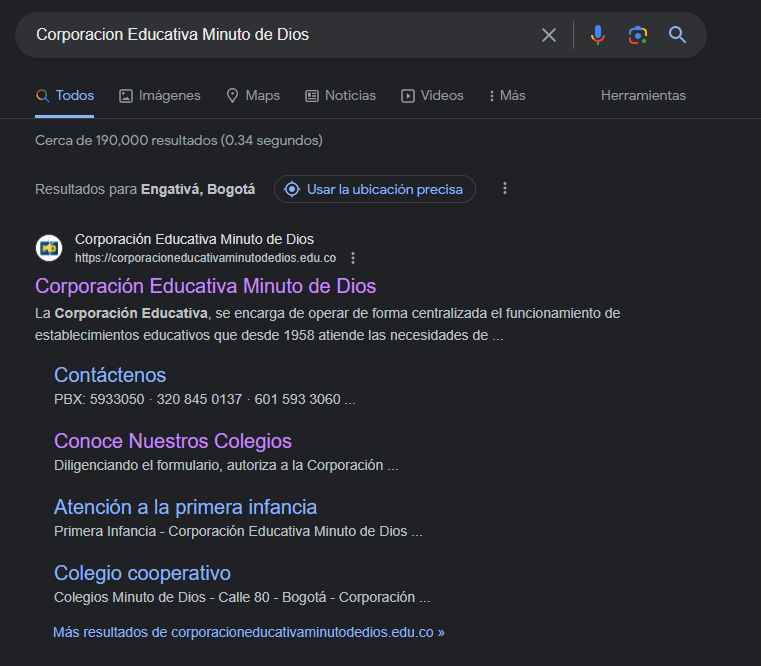
Task: Start voice search with the microphone icon
Action: (597, 35)
